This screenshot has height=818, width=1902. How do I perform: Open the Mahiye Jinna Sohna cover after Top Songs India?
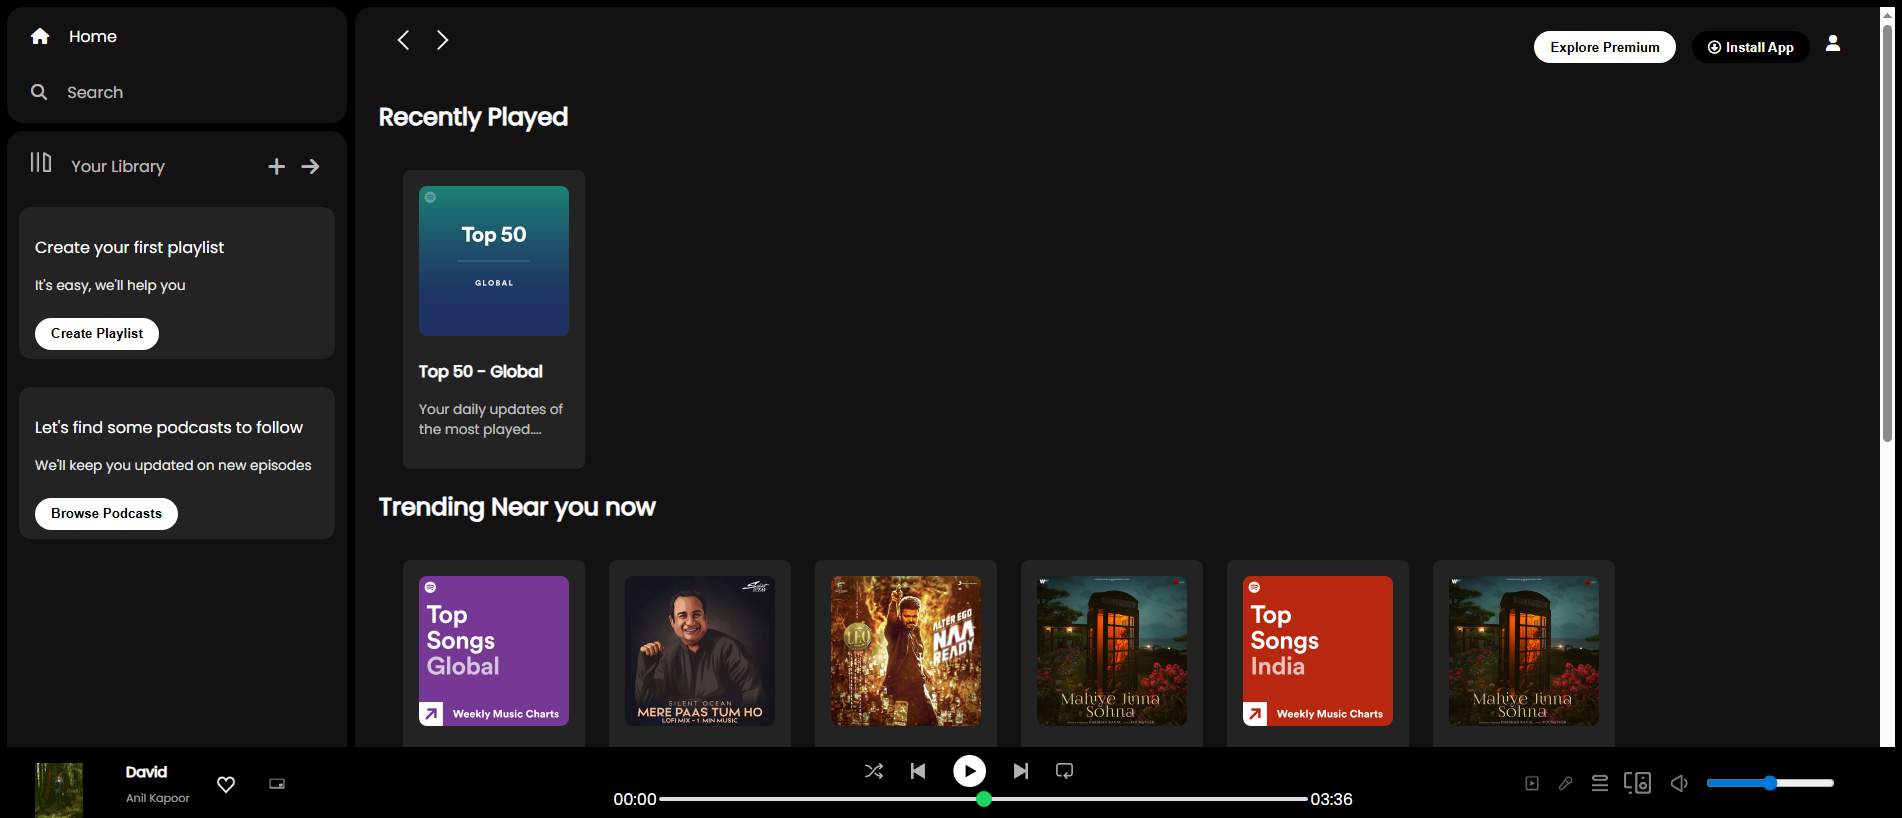[x=1524, y=651]
